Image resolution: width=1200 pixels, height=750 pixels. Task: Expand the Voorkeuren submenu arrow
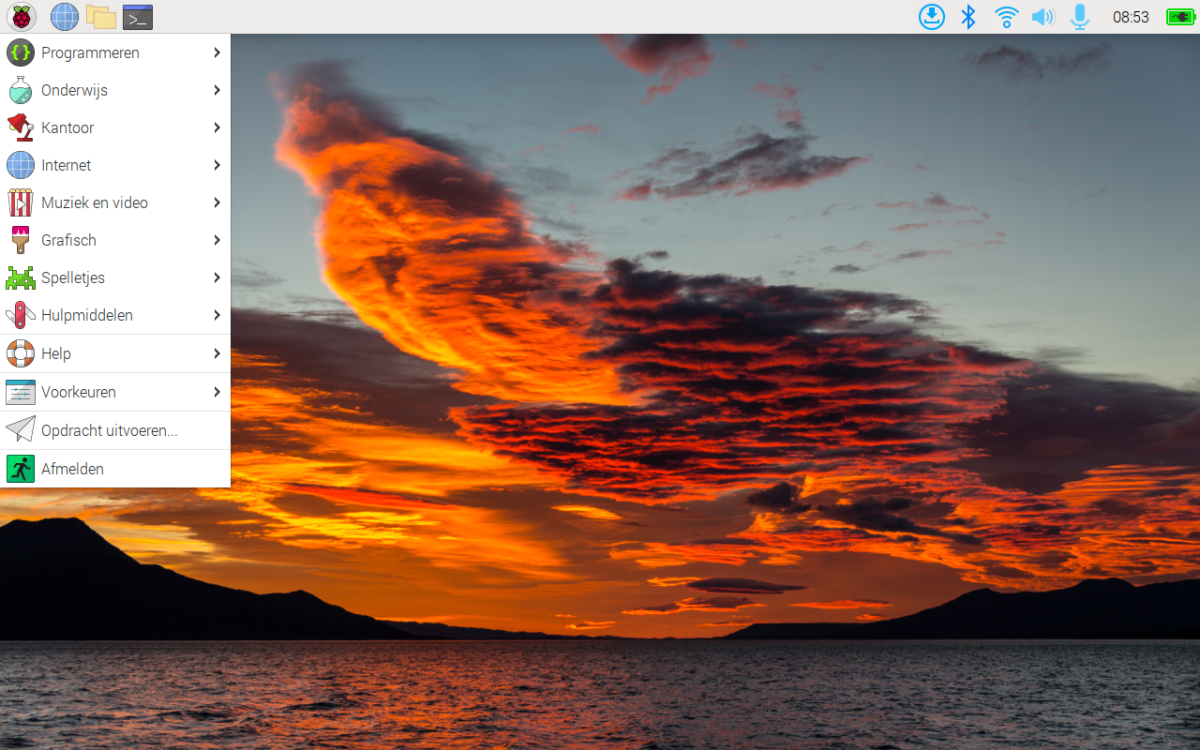pos(216,392)
